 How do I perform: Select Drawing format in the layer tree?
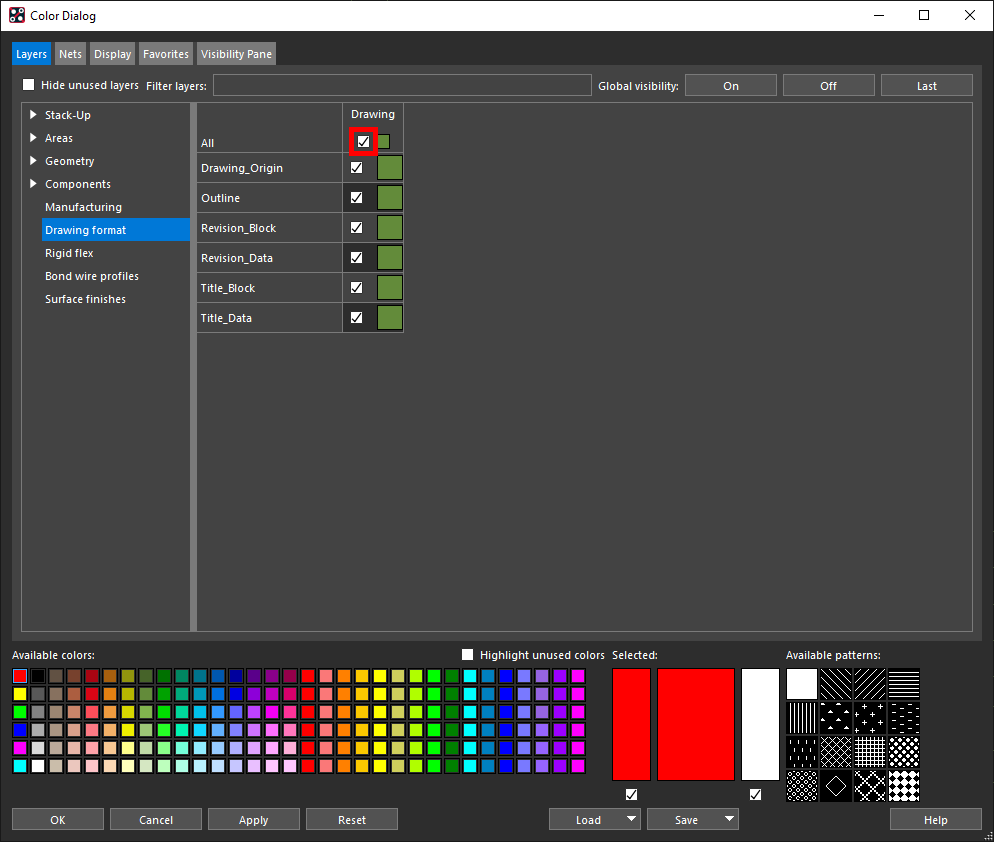pyautogui.click(x=116, y=230)
